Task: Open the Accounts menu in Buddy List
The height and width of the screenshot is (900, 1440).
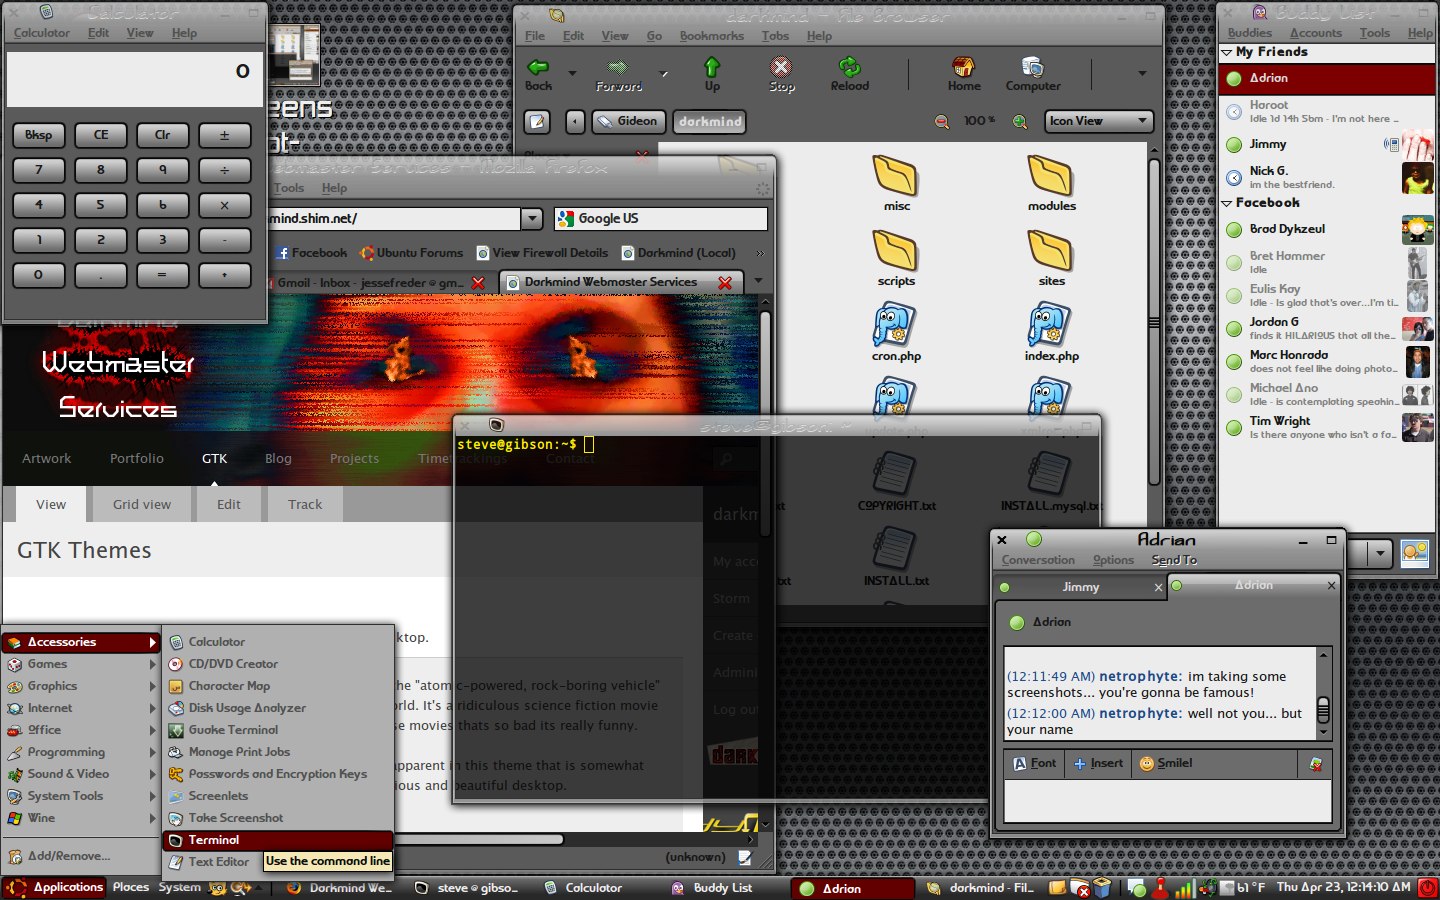Action: (1315, 33)
